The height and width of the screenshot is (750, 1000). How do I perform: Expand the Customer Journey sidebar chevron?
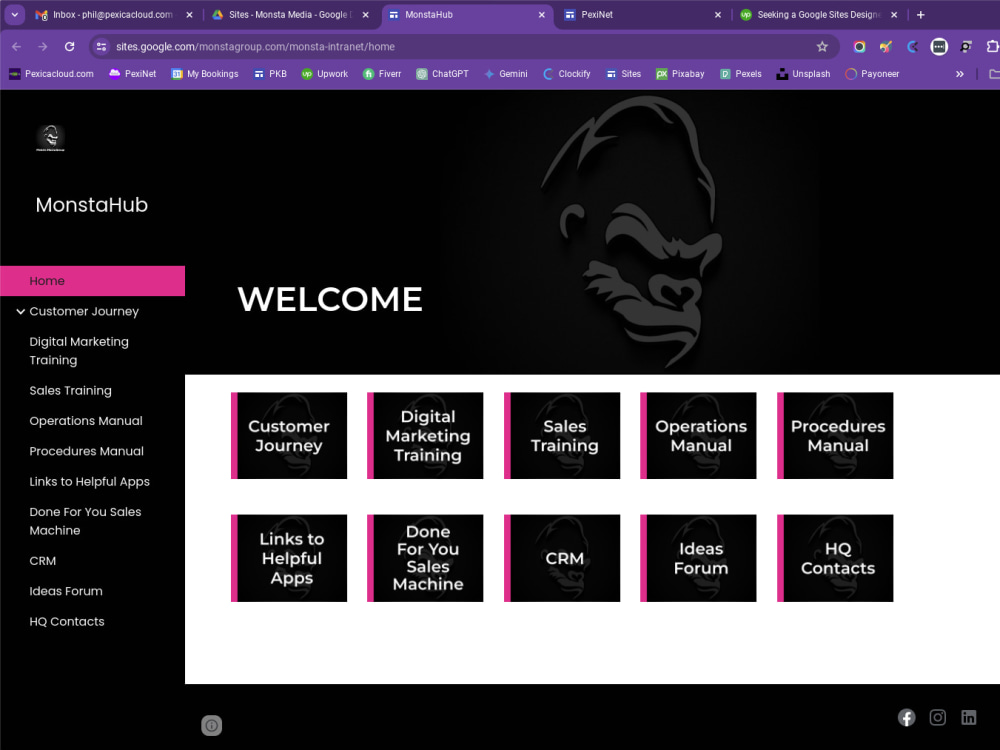point(20,311)
